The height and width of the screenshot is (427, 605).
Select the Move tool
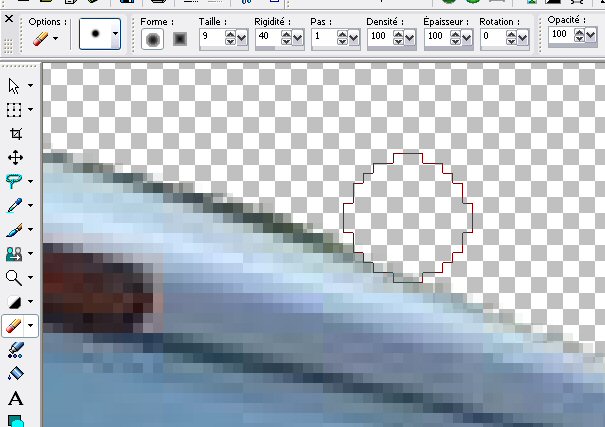[15, 158]
